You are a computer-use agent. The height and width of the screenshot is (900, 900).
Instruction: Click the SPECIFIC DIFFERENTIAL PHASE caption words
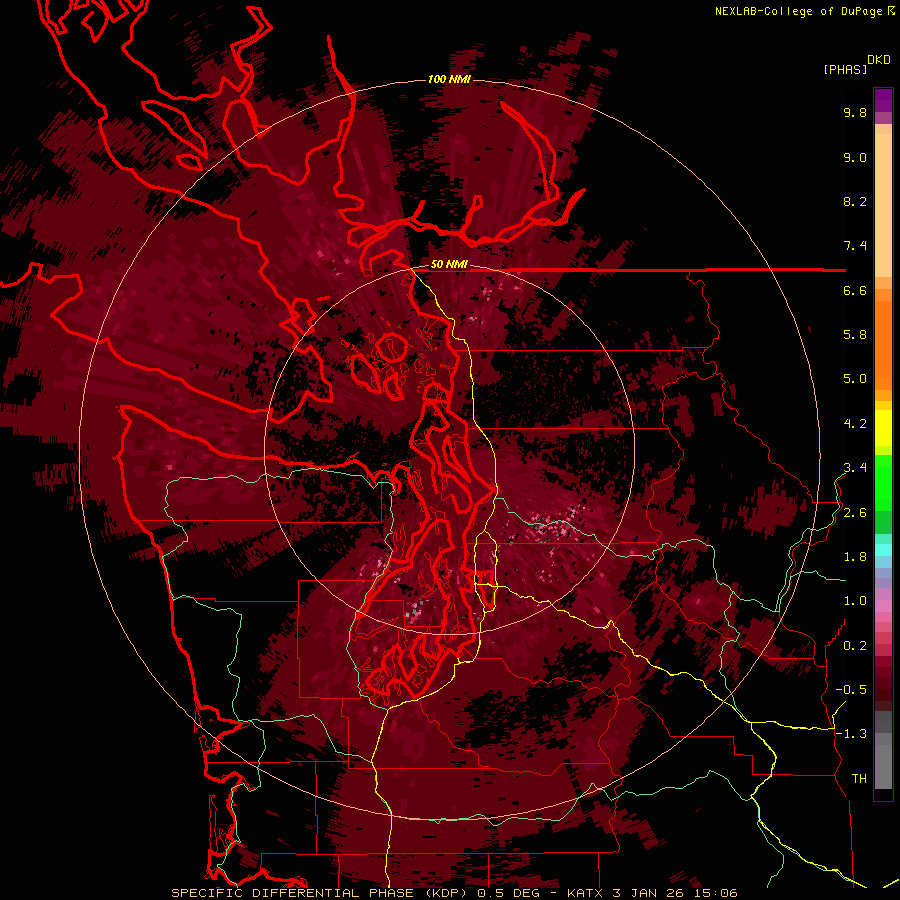tap(292, 893)
